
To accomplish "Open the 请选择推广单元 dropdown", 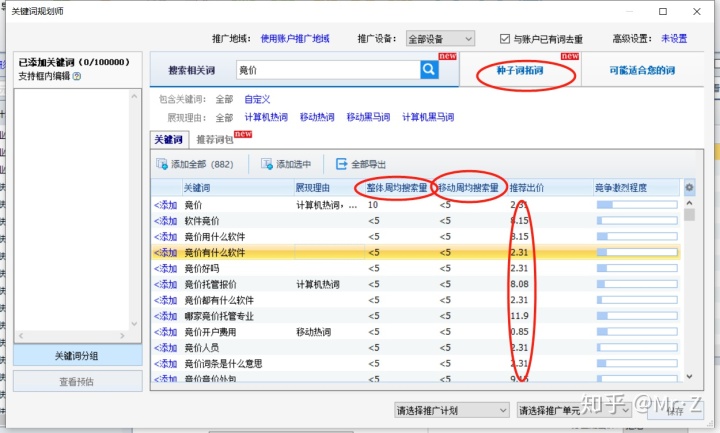I will pos(574,410).
